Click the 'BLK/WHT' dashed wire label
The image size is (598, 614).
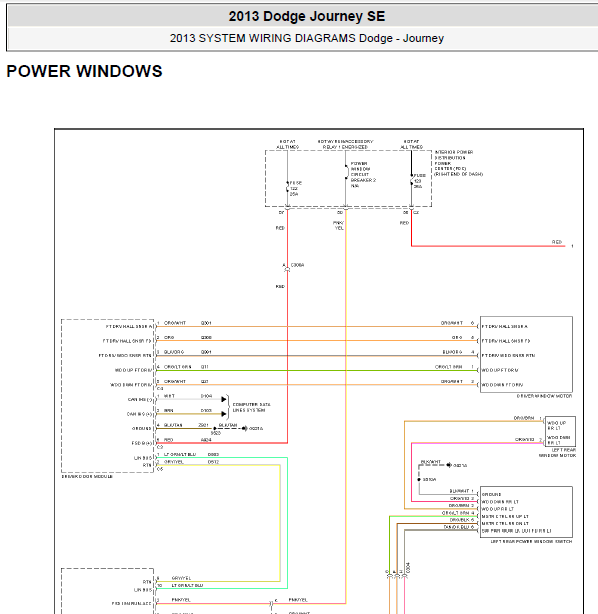(x=431, y=462)
